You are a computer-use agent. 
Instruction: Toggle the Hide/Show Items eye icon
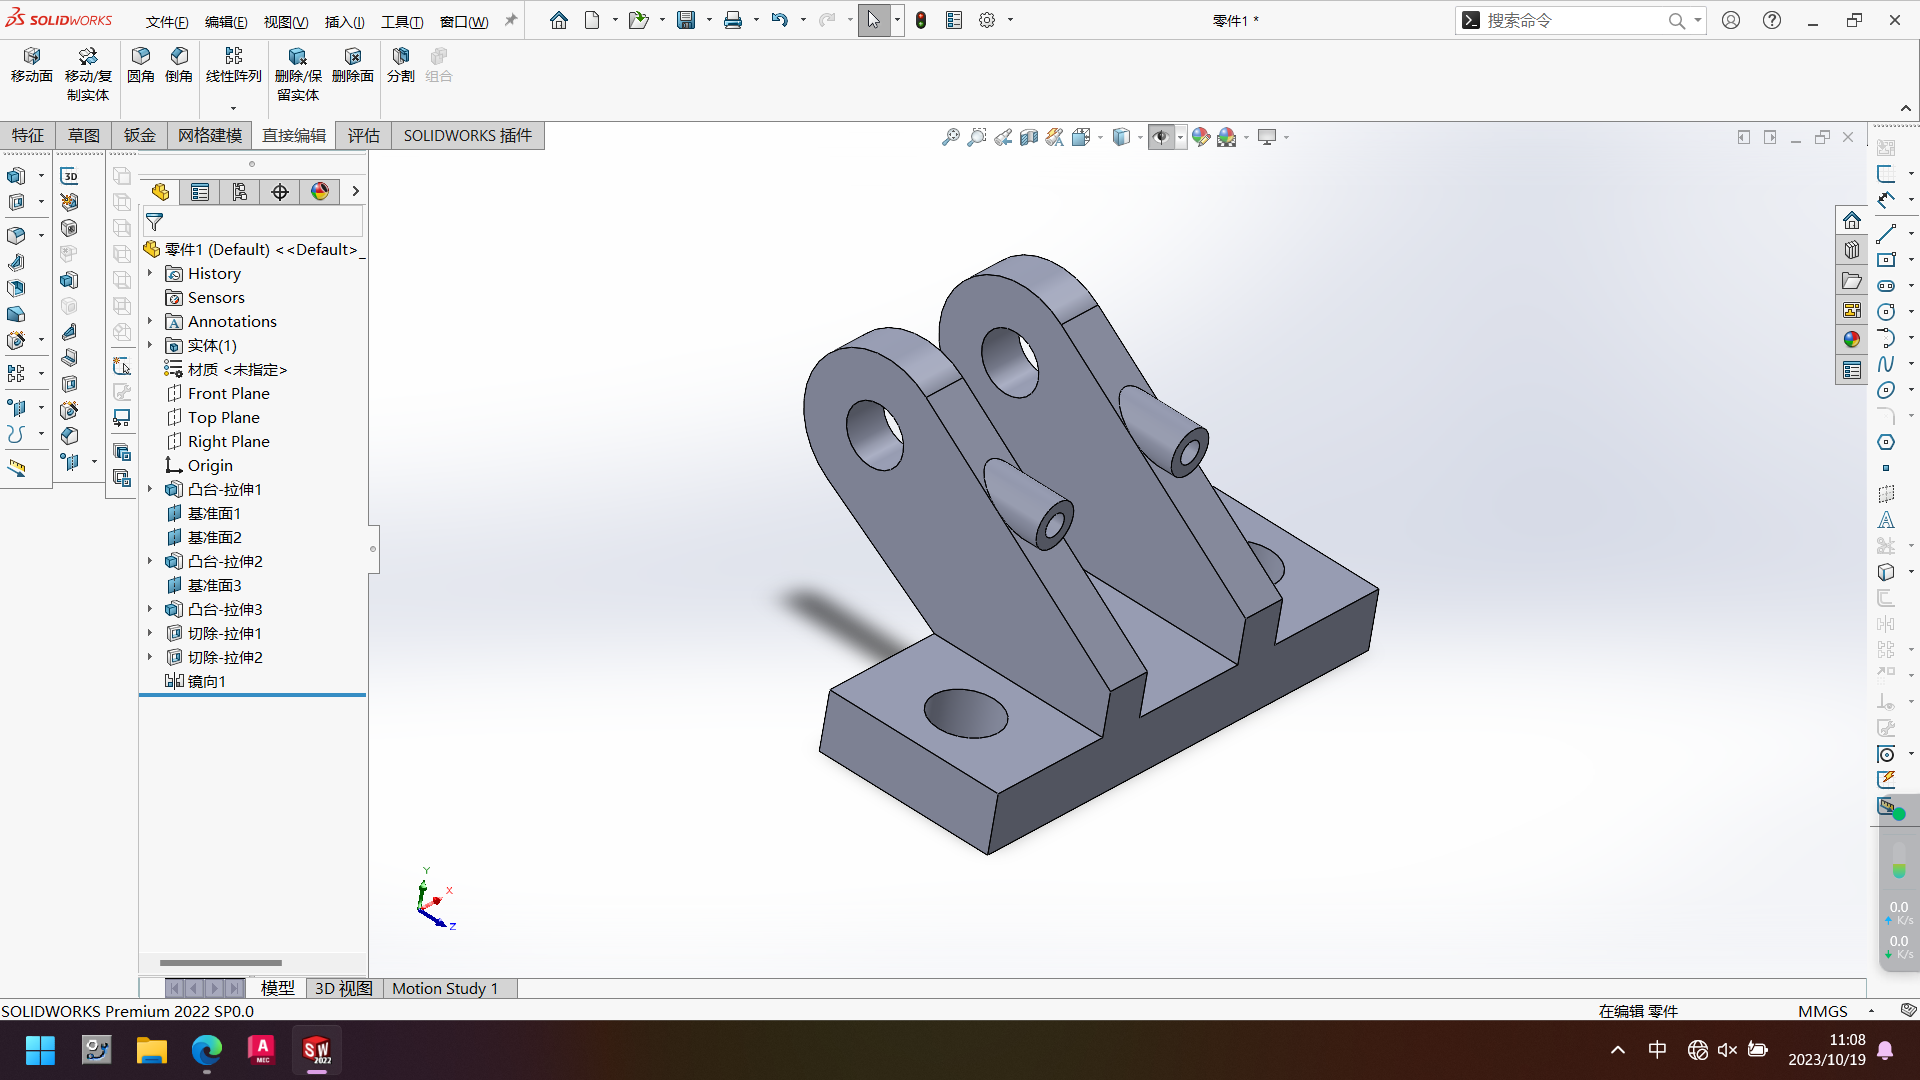pyautogui.click(x=1161, y=137)
